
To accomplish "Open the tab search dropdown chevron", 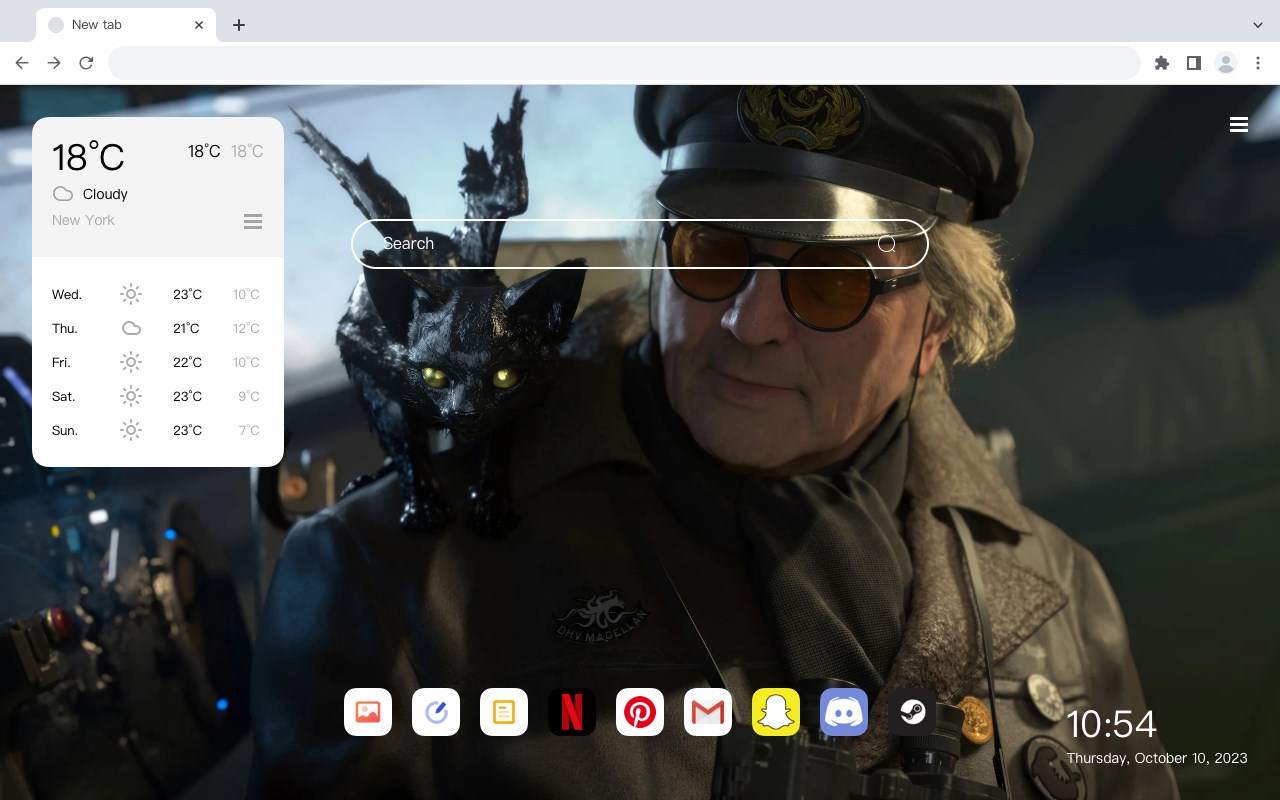I will click(1258, 25).
